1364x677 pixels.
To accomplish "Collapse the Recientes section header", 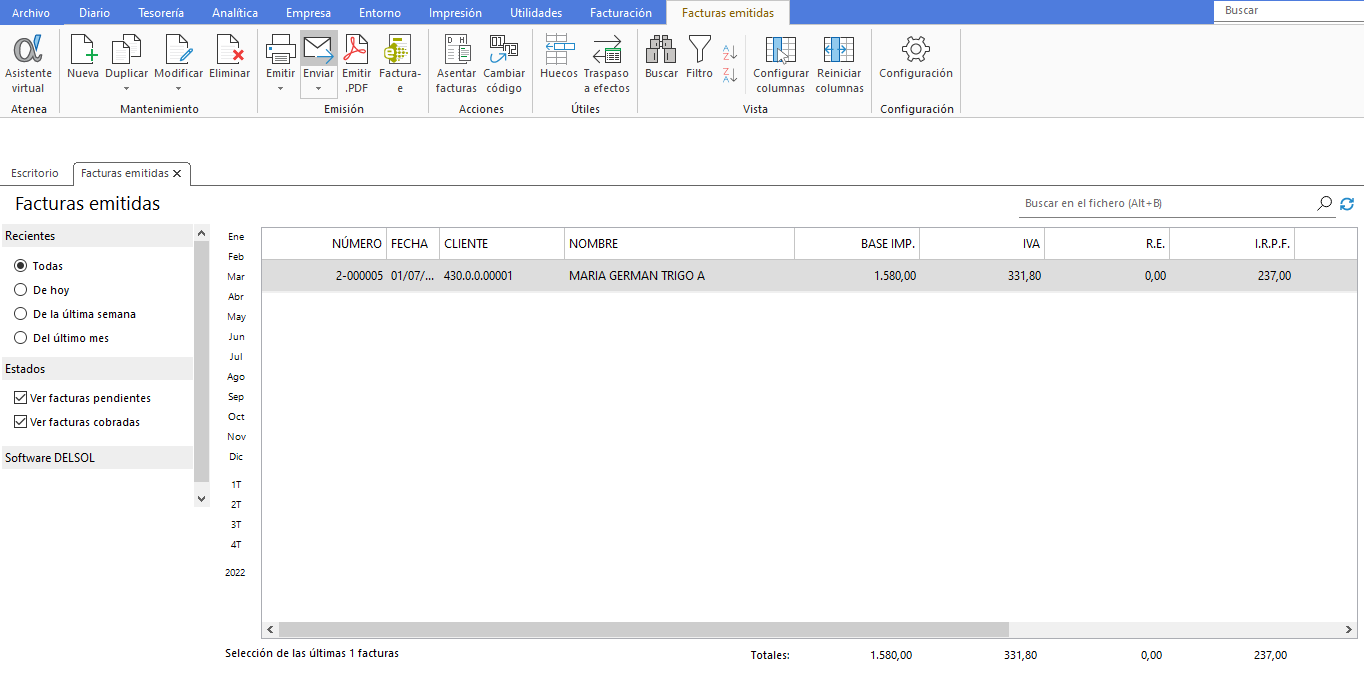I will pos(97,236).
